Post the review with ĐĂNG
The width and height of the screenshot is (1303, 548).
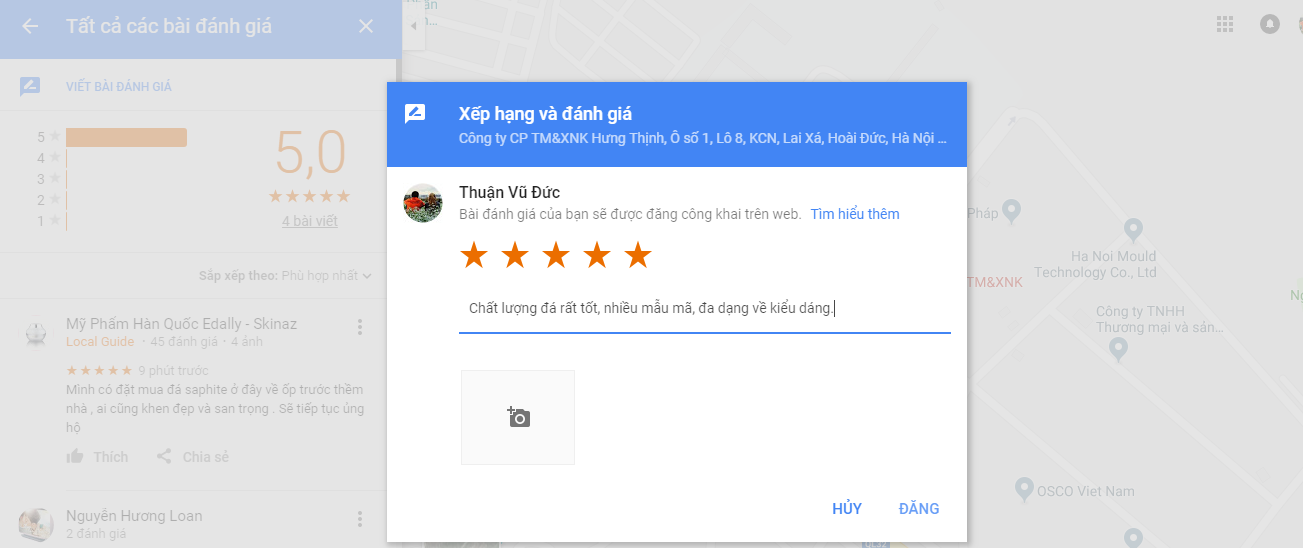click(919, 509)
